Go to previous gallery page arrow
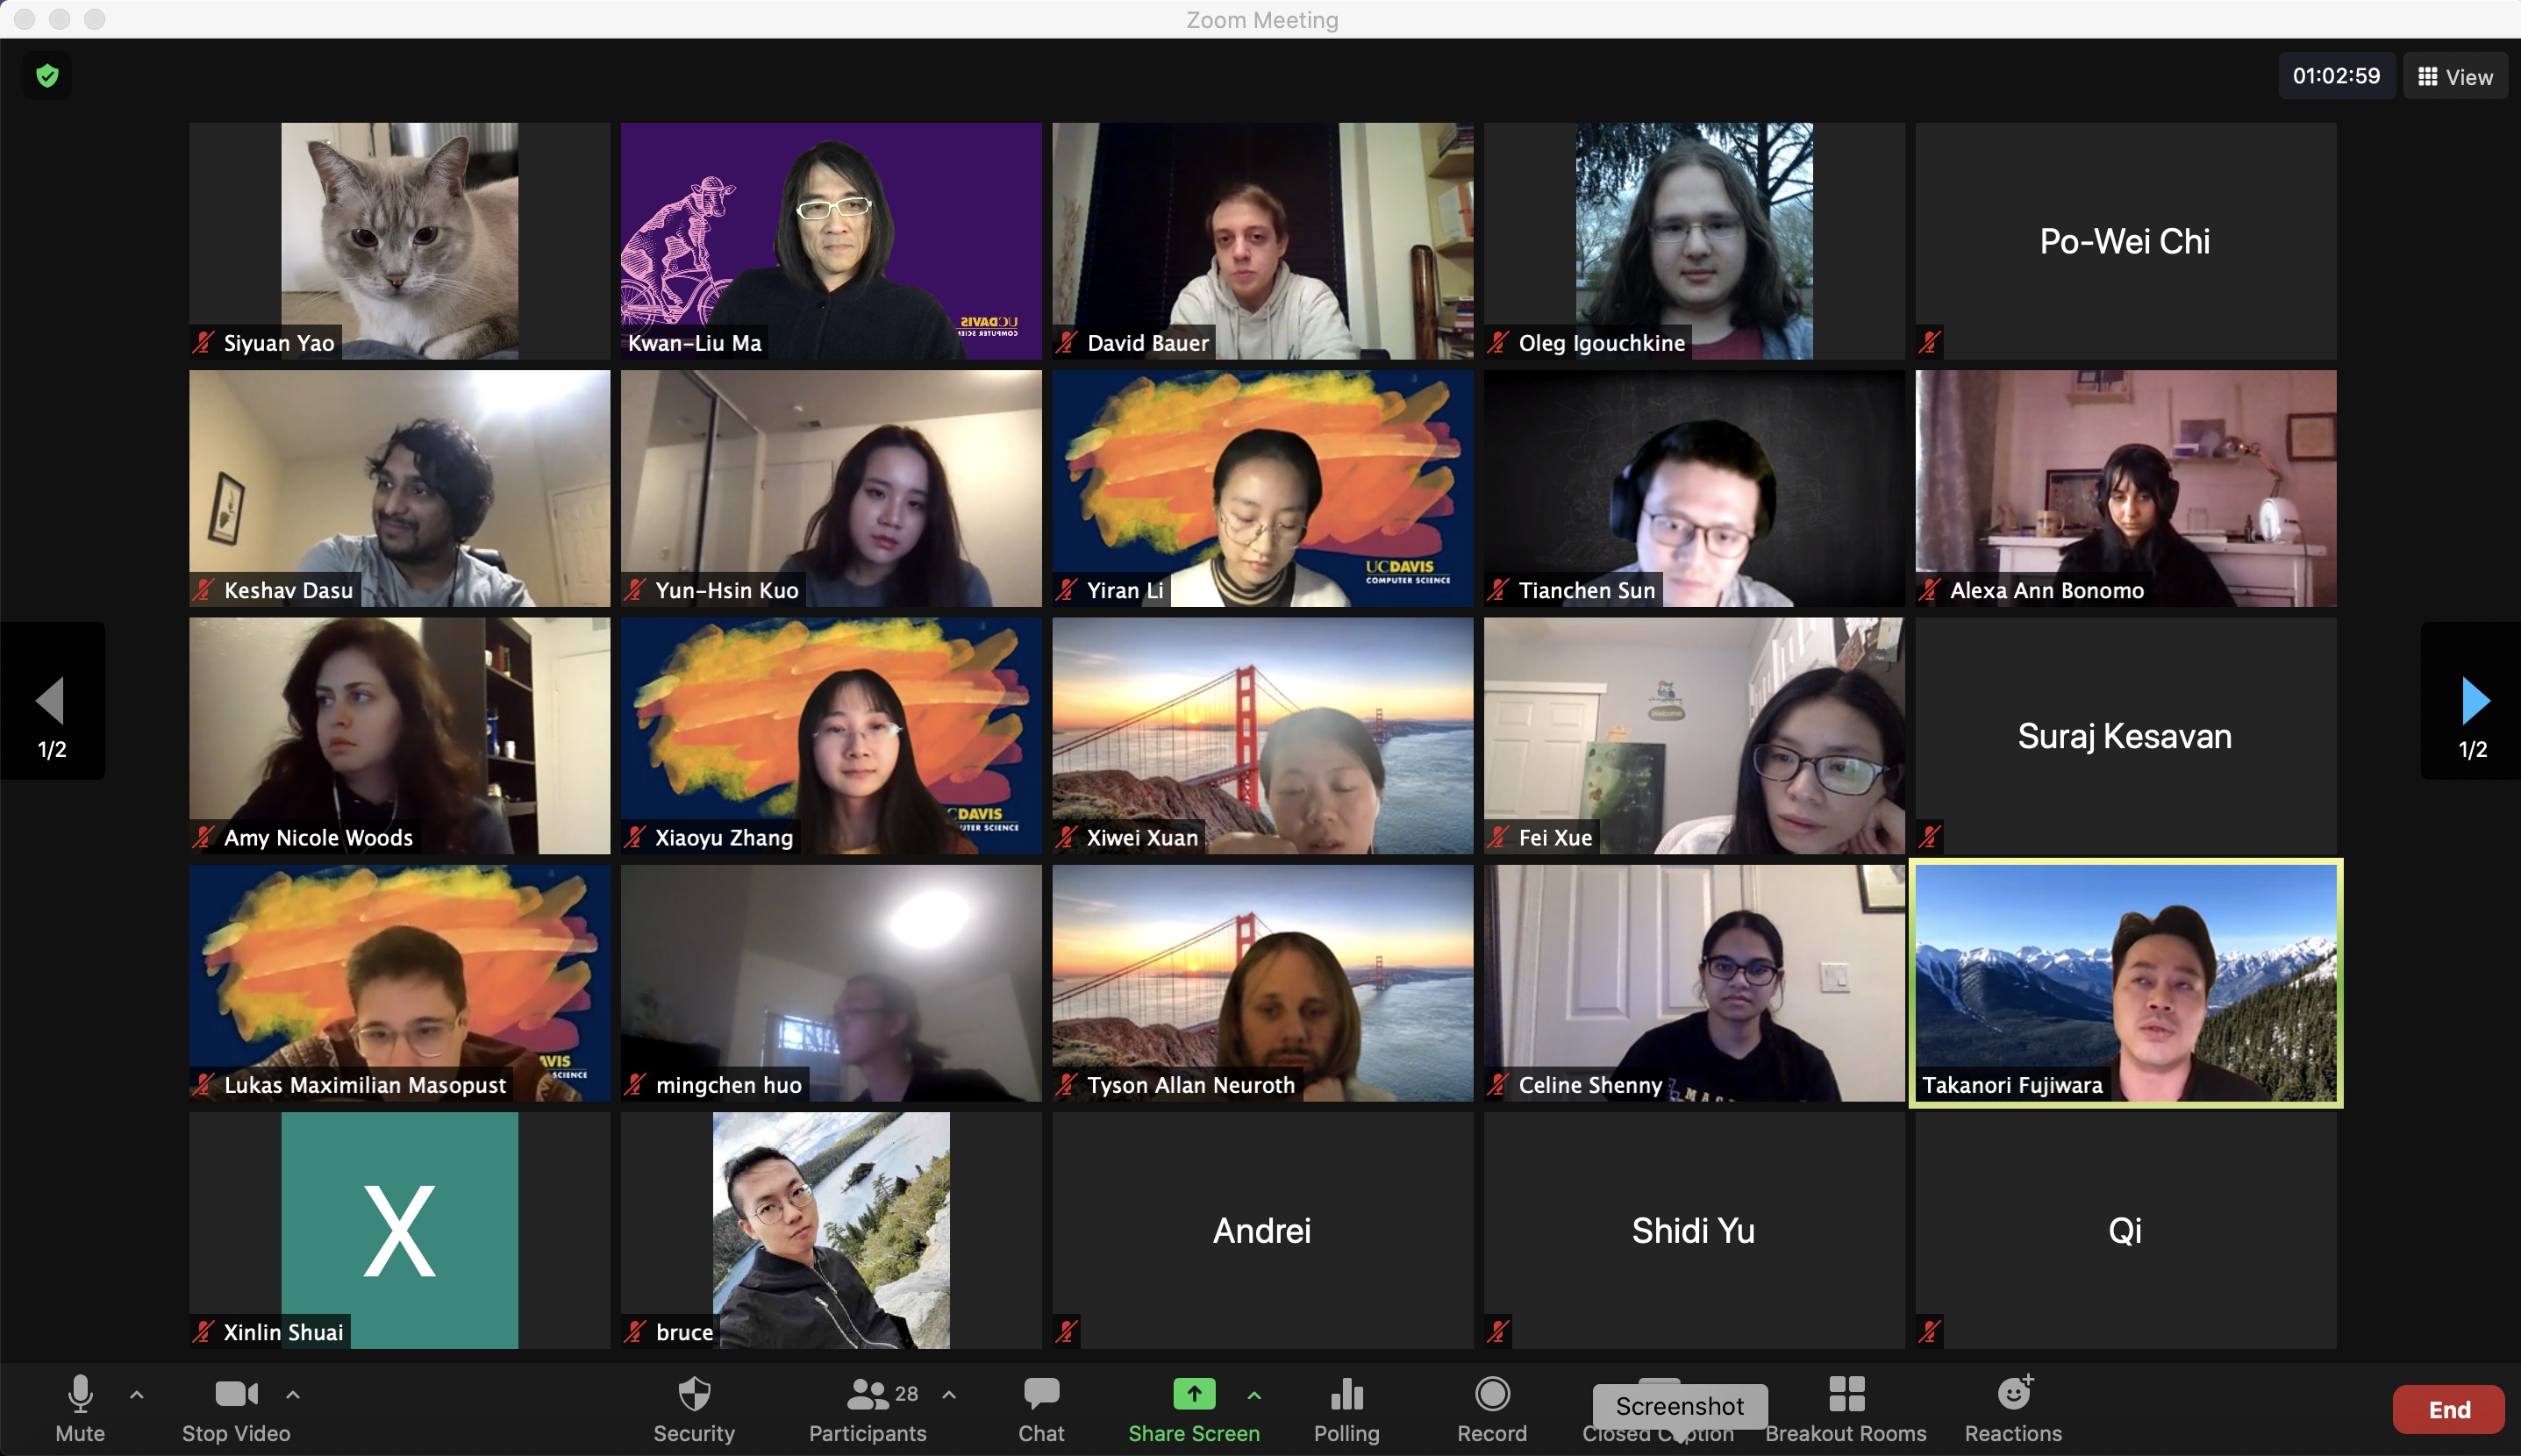 point(51,701)
